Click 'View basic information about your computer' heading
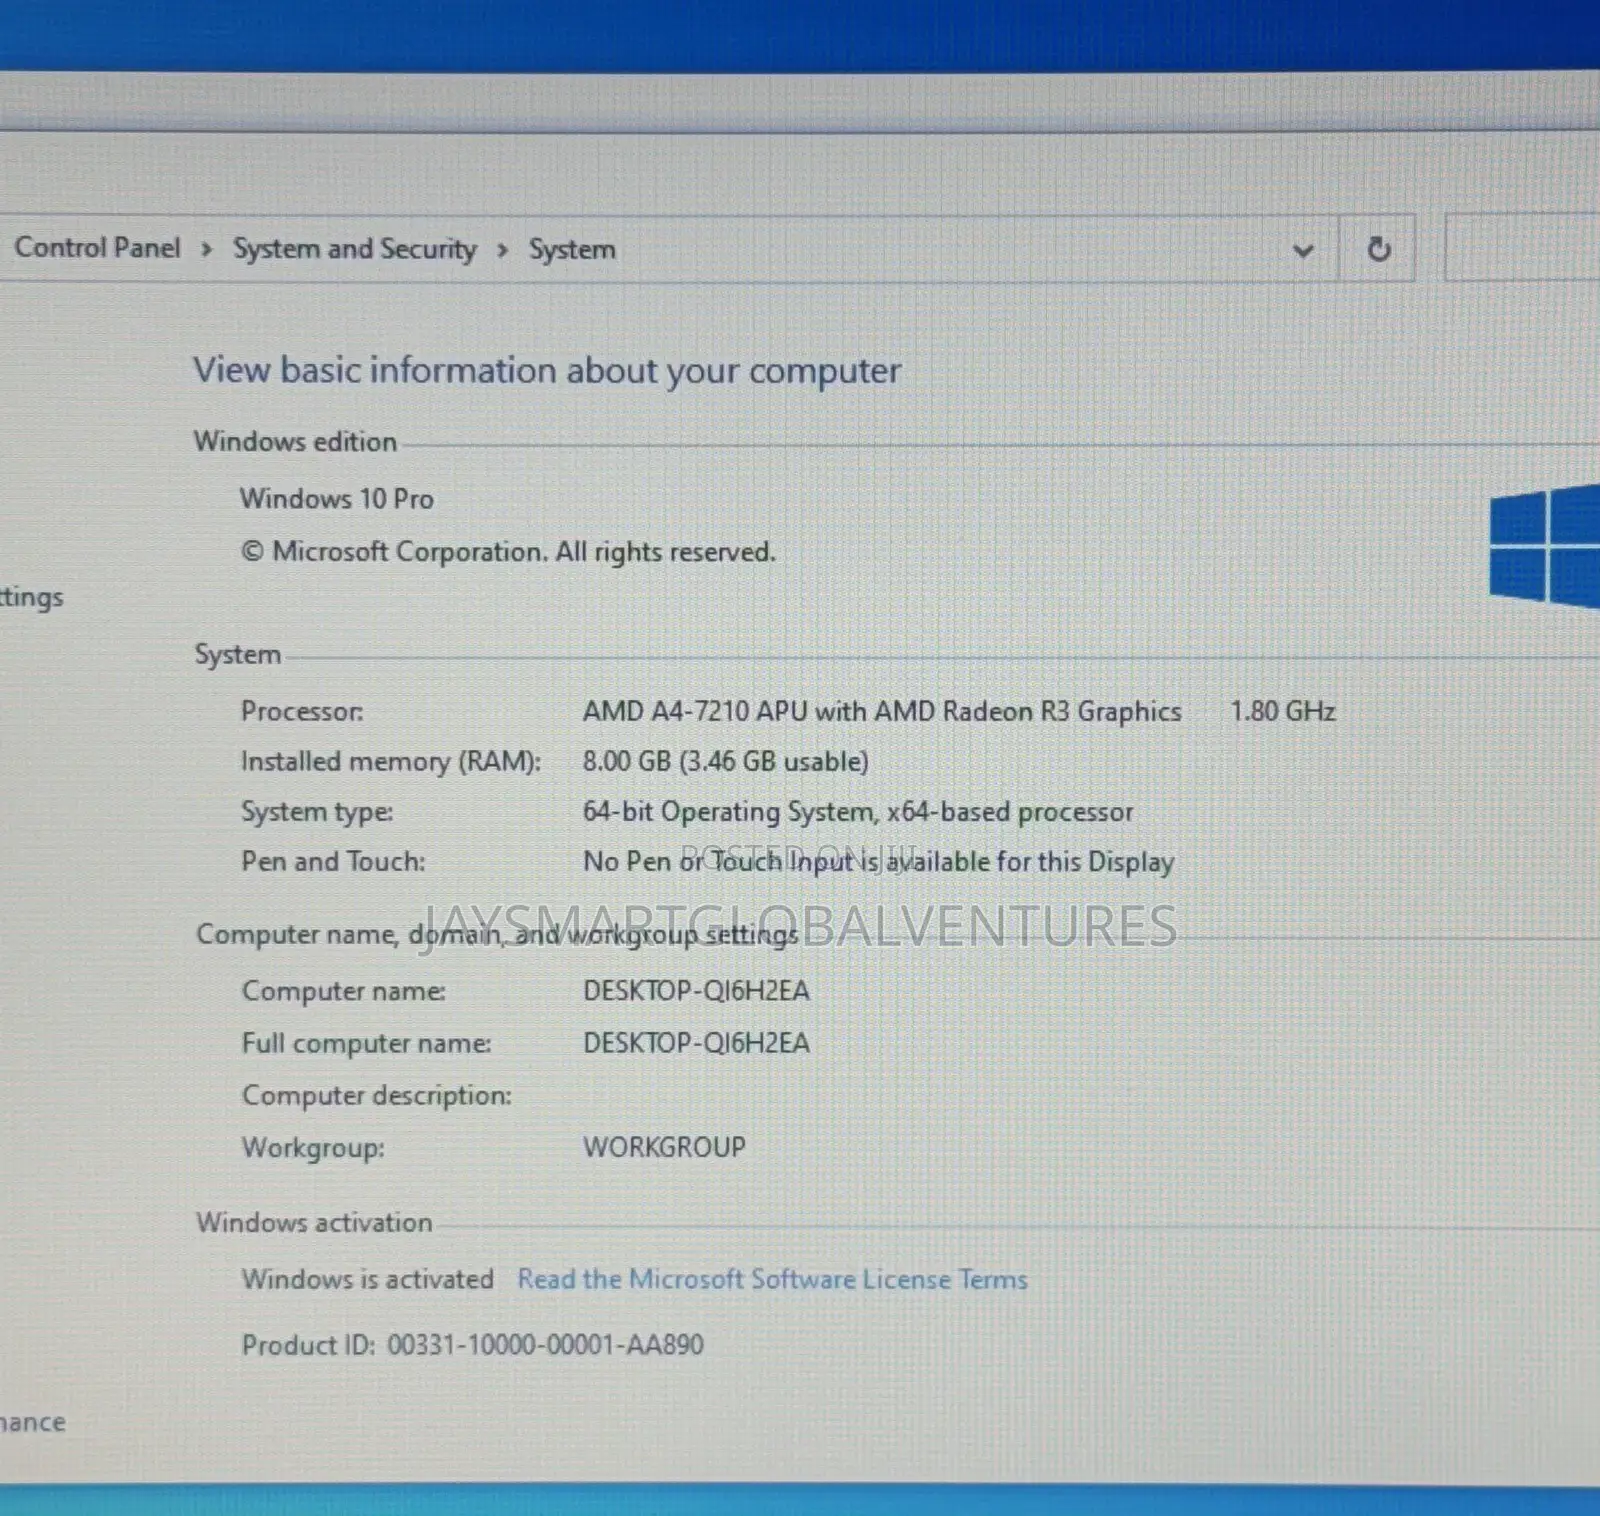Viewport: 1600px width, 1516px height. [547, 370]
